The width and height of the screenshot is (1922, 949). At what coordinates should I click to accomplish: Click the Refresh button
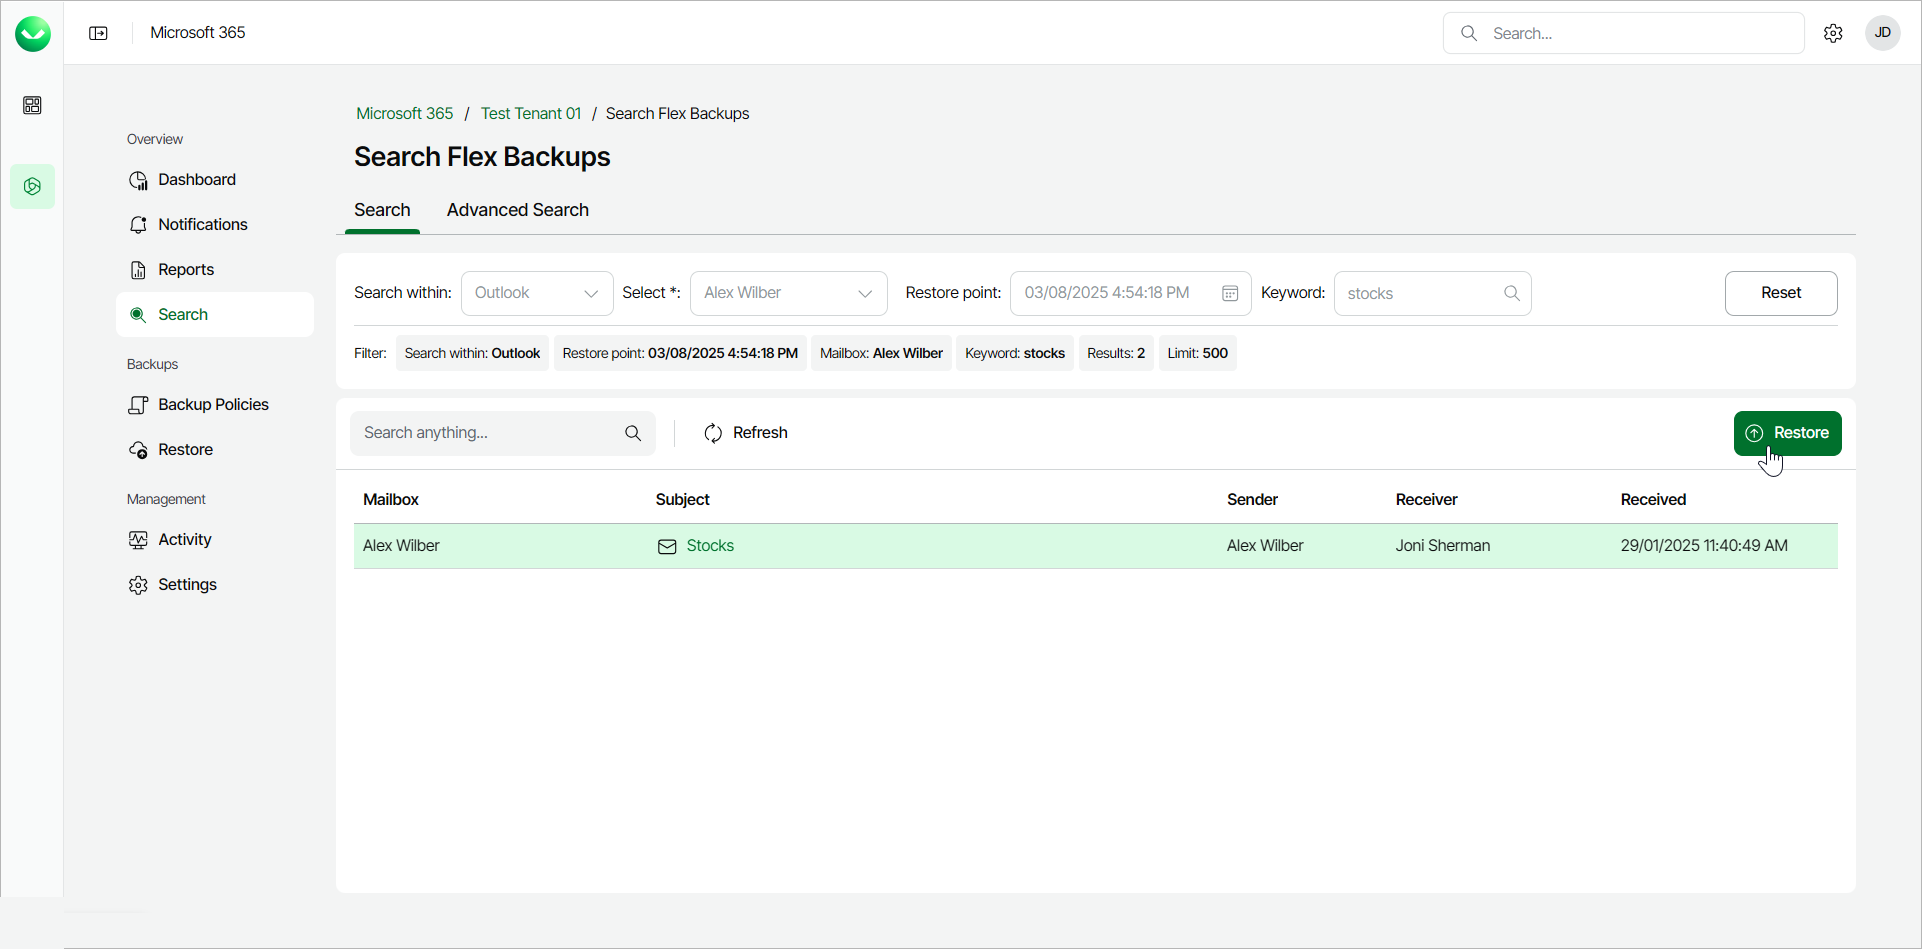(746, 433)
